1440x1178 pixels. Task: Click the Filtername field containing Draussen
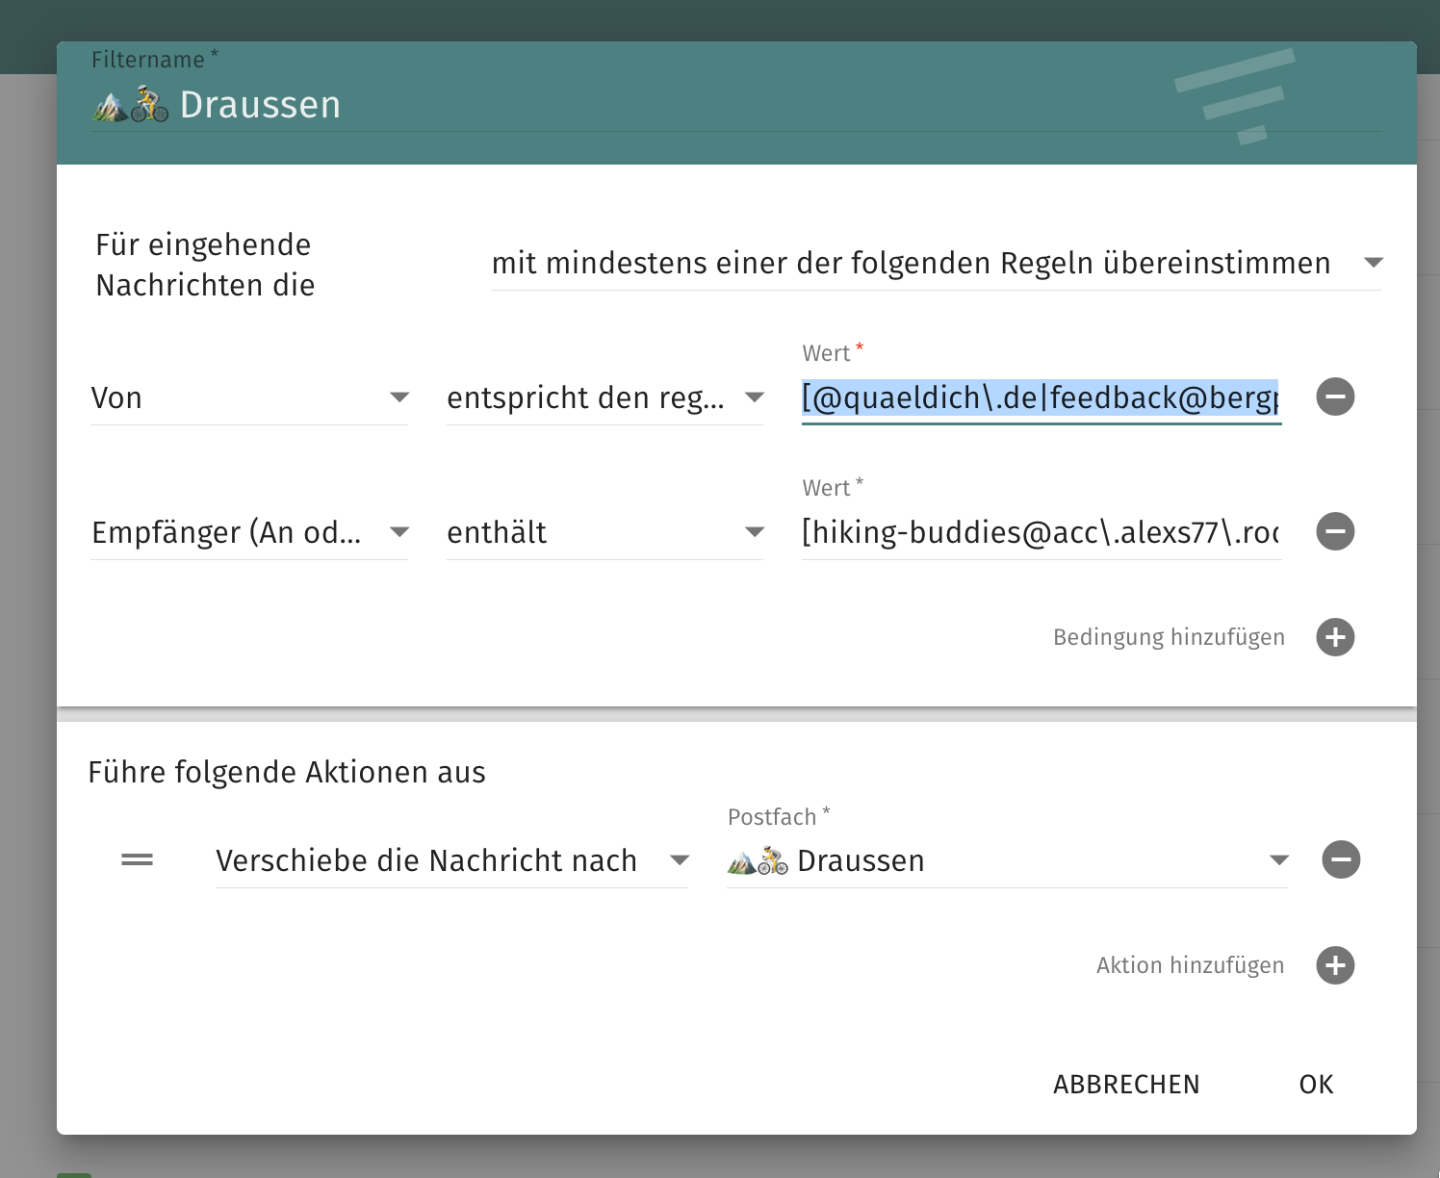[x=736, y=104]
